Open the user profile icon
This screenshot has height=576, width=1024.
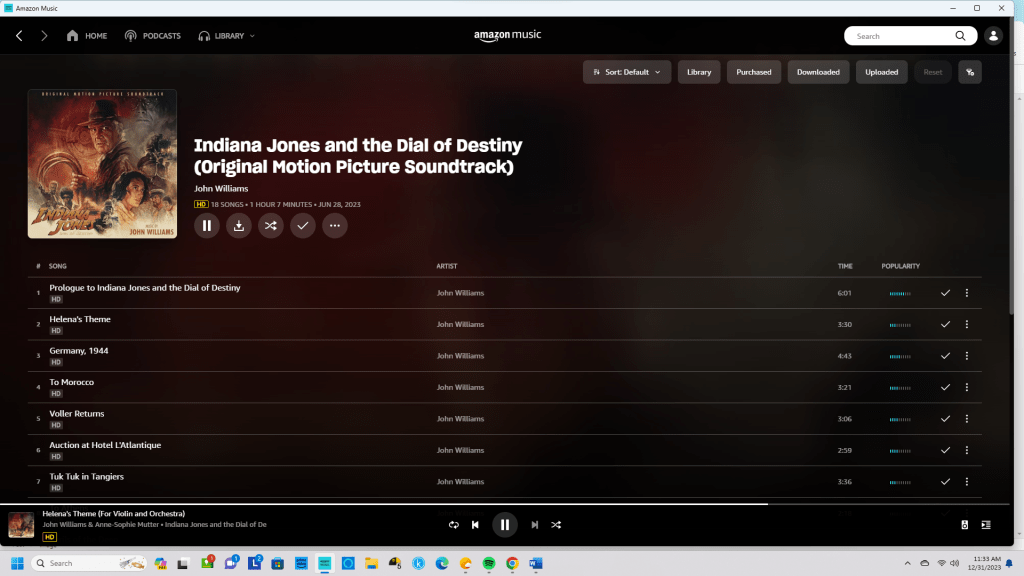[x=993, y=36]
